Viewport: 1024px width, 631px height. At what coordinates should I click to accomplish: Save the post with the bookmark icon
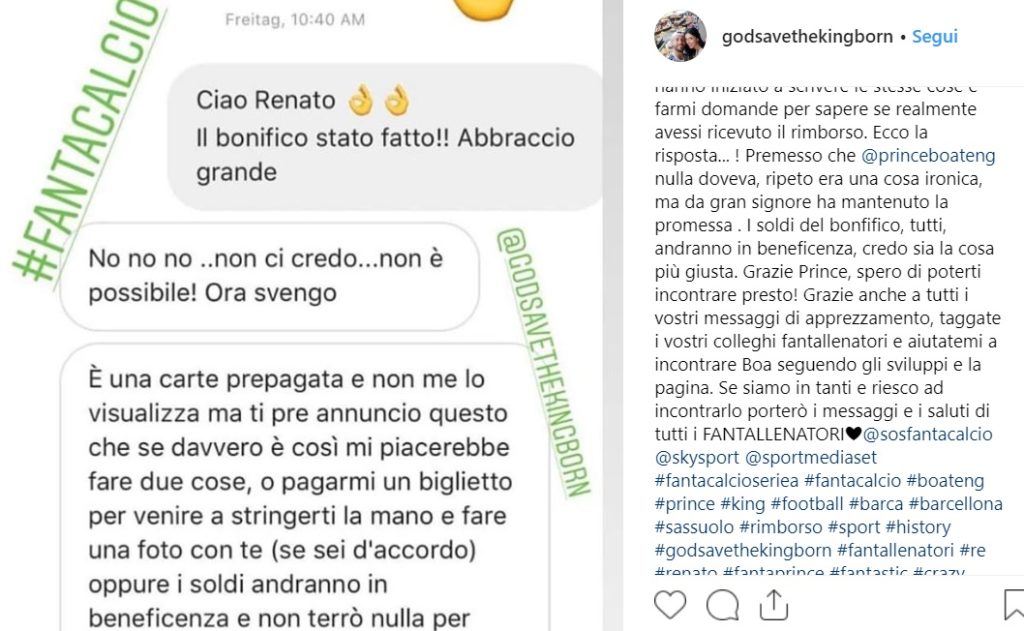(1014, 604)
